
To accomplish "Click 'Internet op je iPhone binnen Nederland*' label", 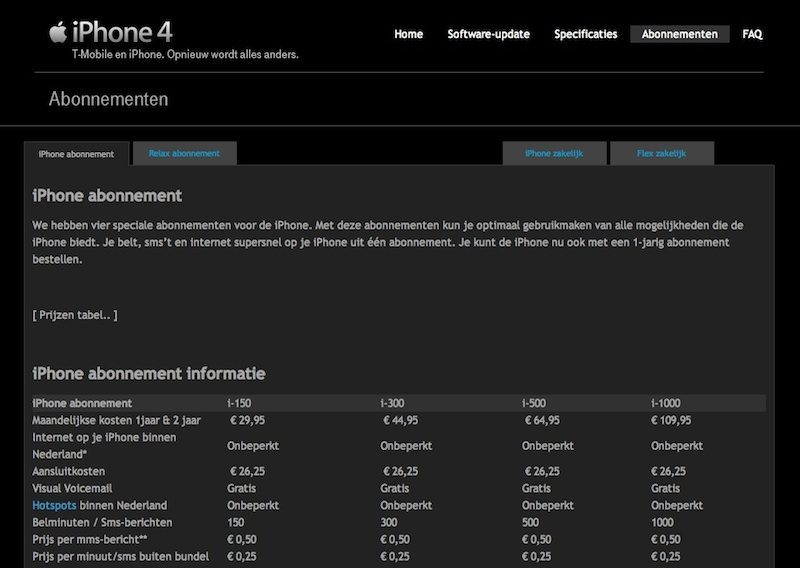I will tap(104, 446).
